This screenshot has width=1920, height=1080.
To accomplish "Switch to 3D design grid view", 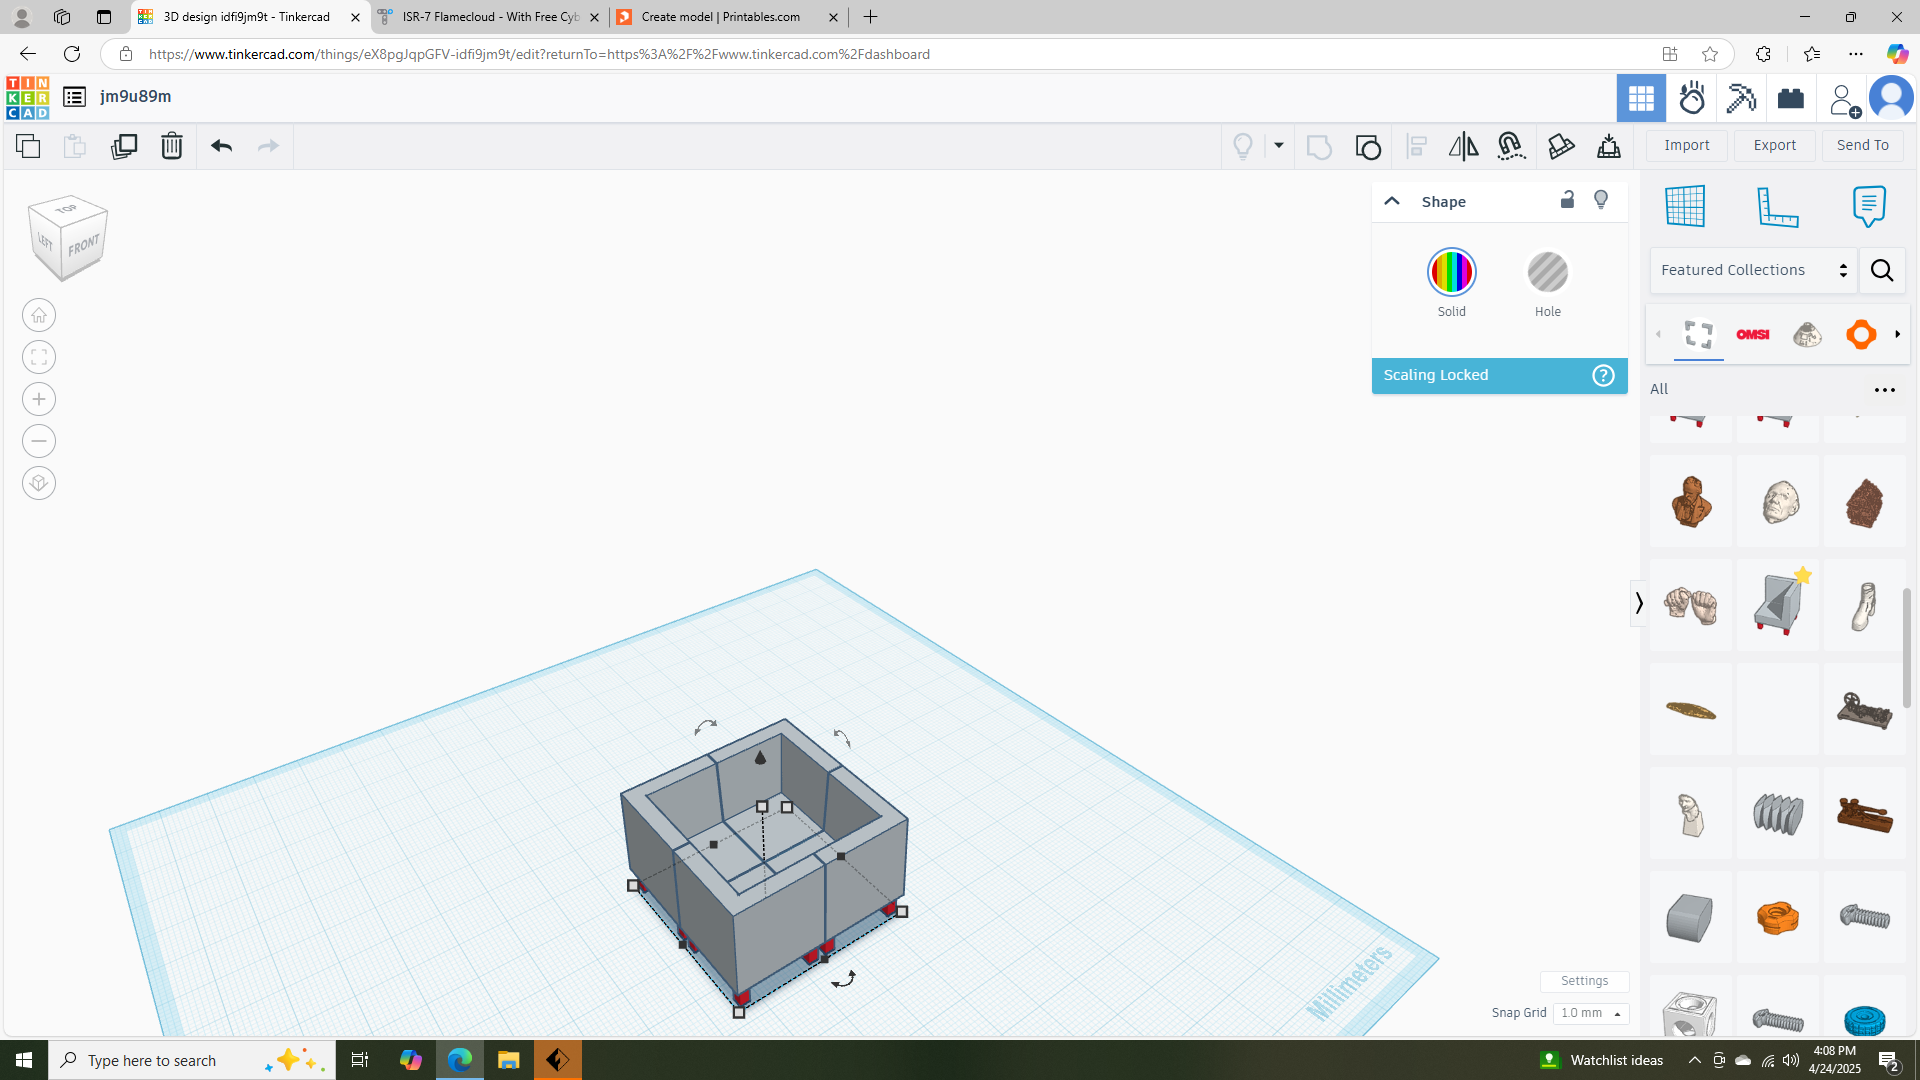I will pos(1641,98).
